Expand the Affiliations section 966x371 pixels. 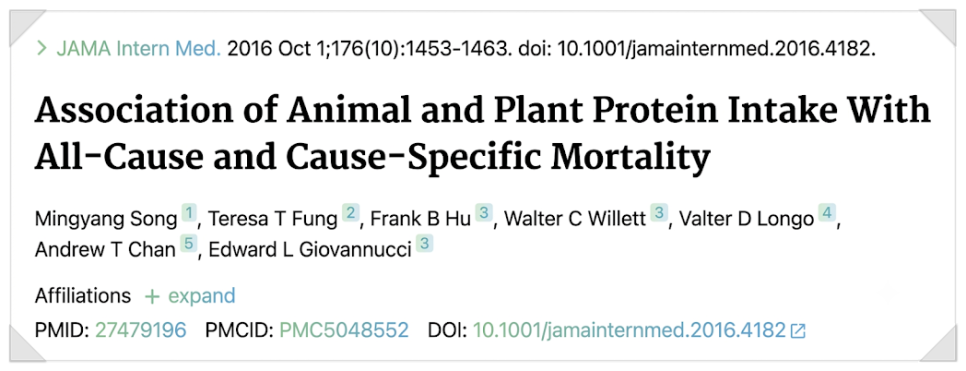pos(189,296)
